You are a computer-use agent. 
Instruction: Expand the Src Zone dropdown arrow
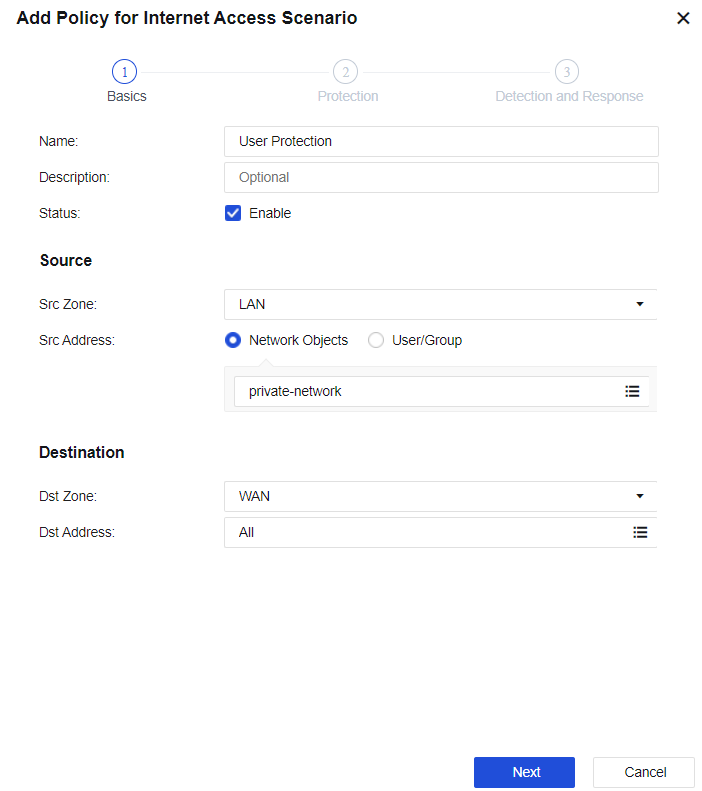coord(640,304)
